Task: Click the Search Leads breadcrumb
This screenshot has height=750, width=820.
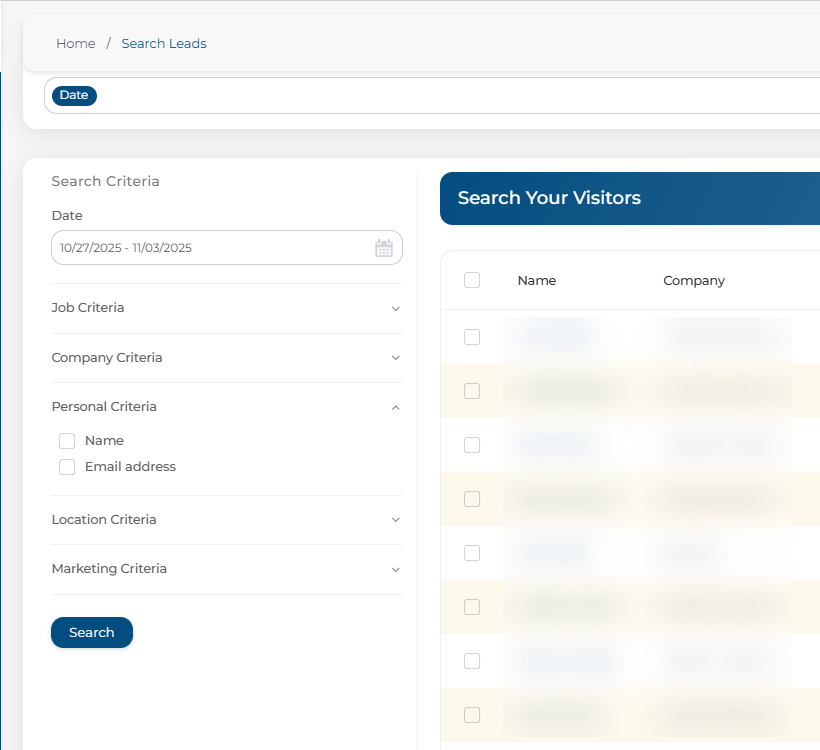Action: 164,44
